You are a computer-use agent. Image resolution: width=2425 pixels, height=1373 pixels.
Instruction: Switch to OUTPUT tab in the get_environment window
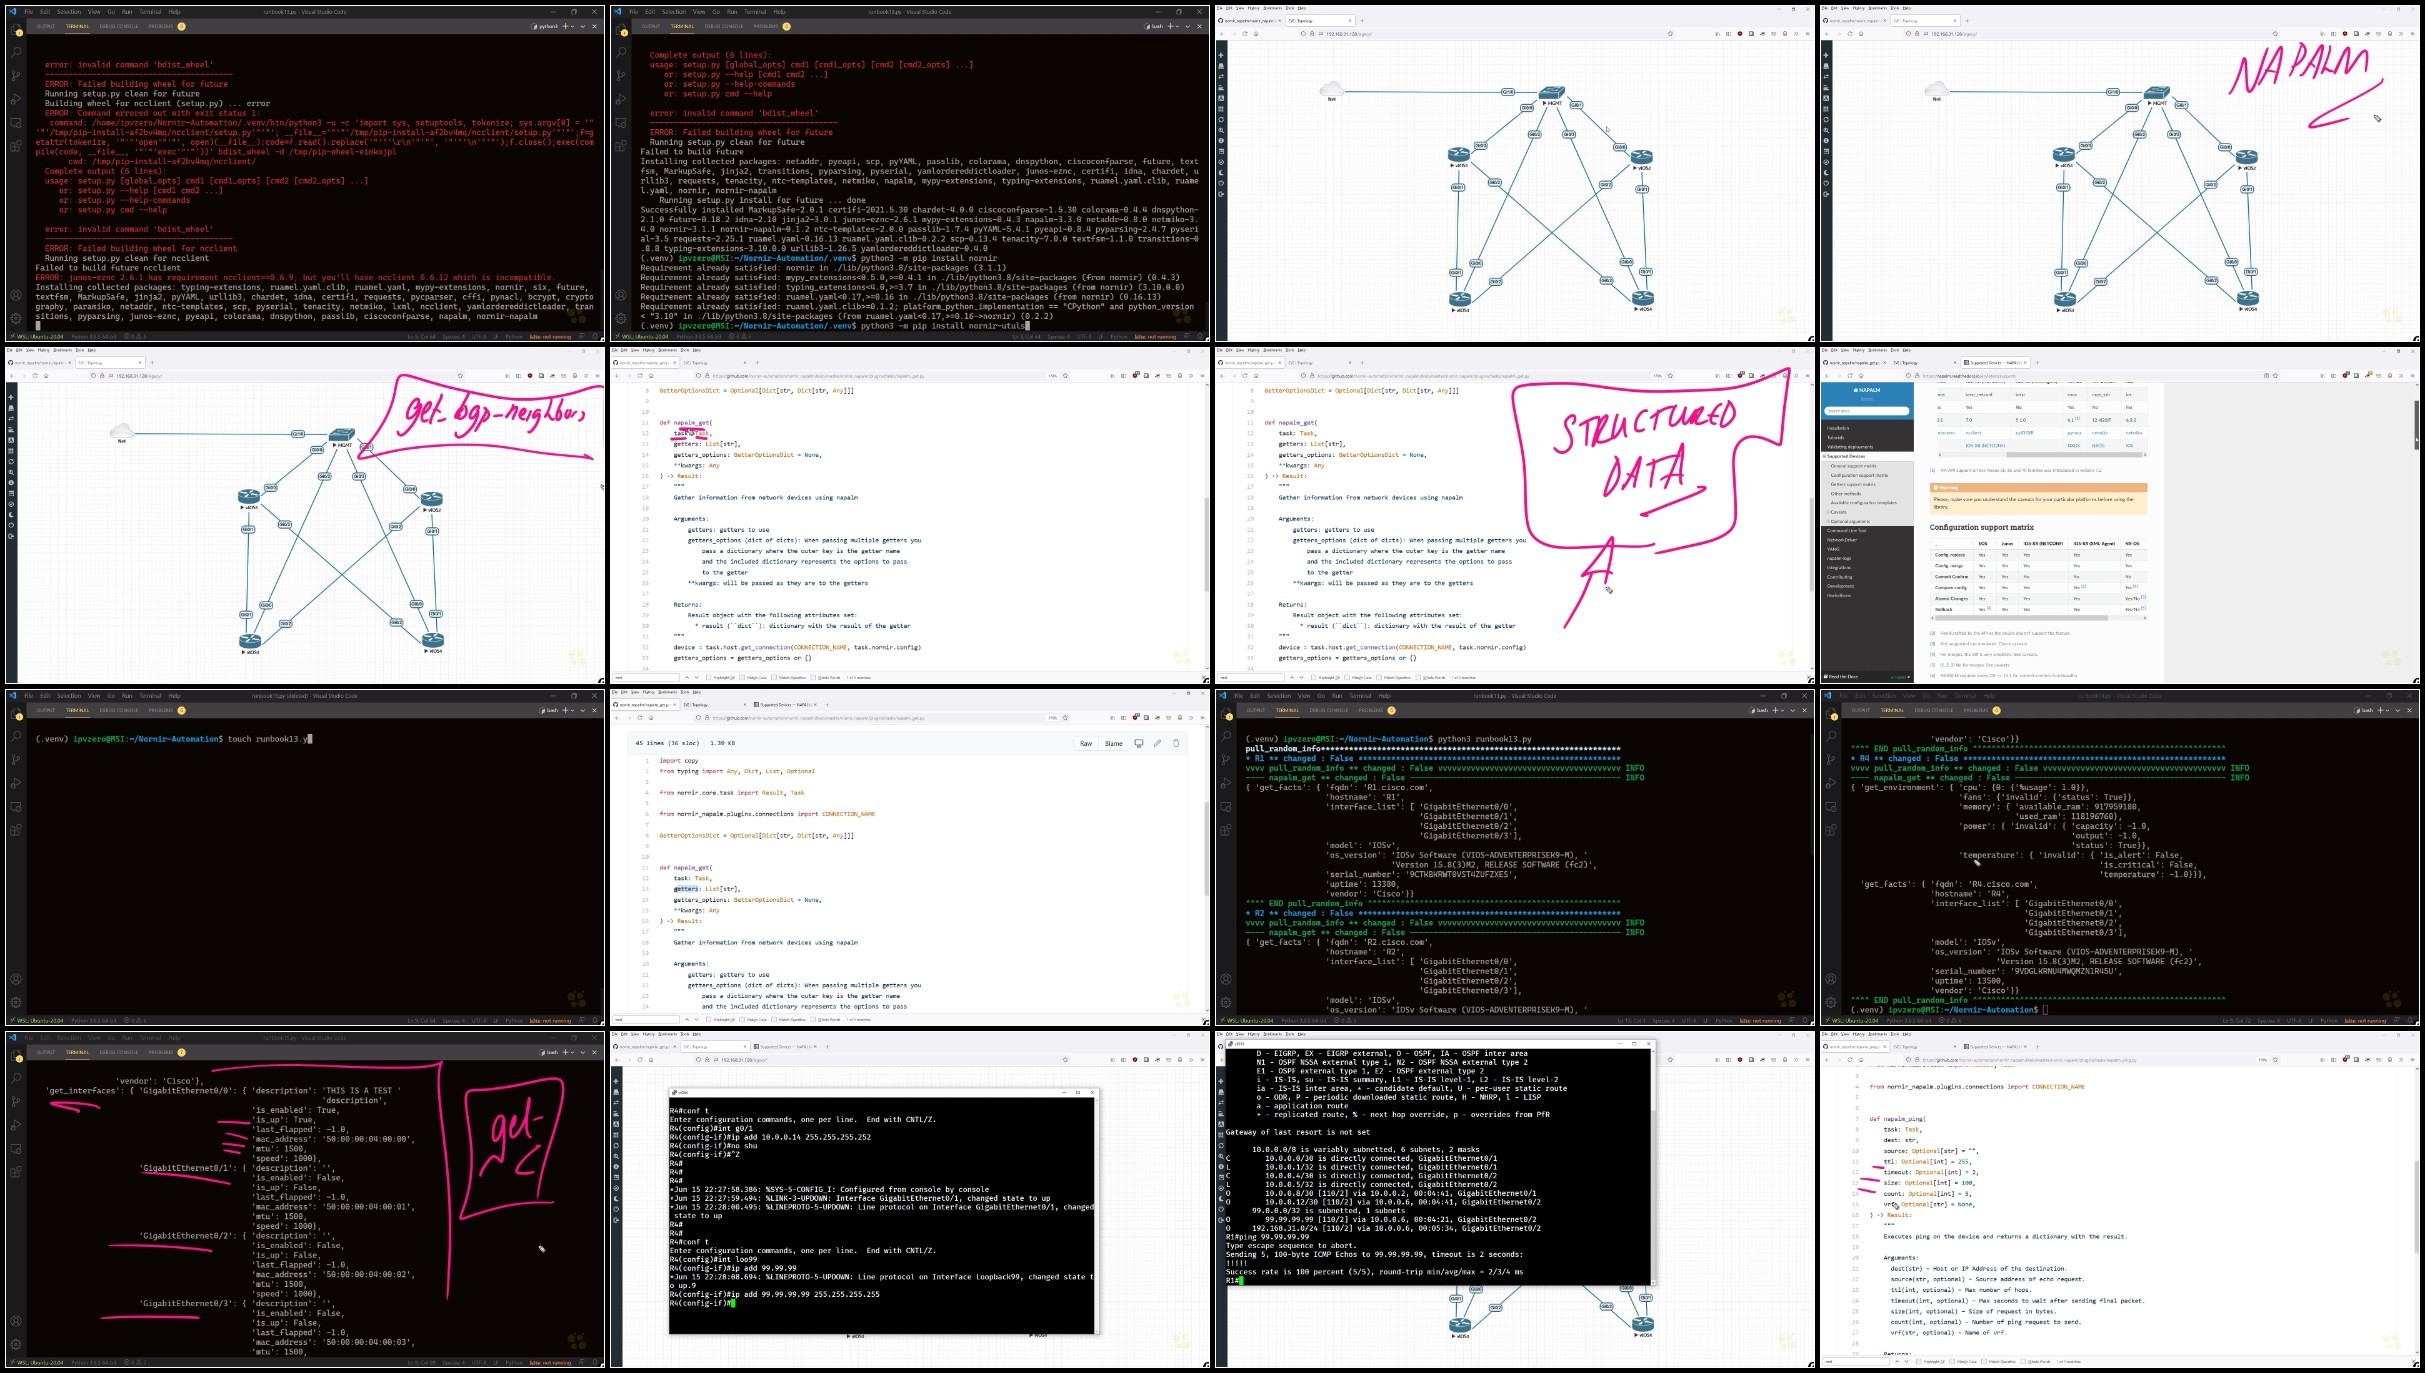point(1860,710)
